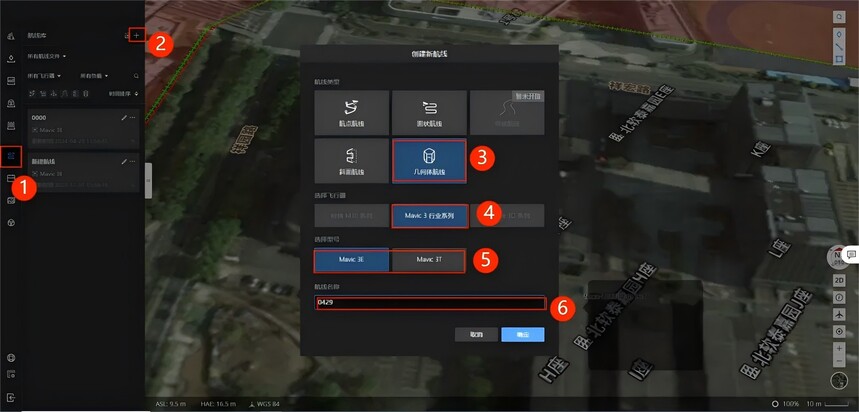This screenshot has height=412, width=859.
Task: Select the polygon area tool on map toolbar
Action: [x=839, y=59]
